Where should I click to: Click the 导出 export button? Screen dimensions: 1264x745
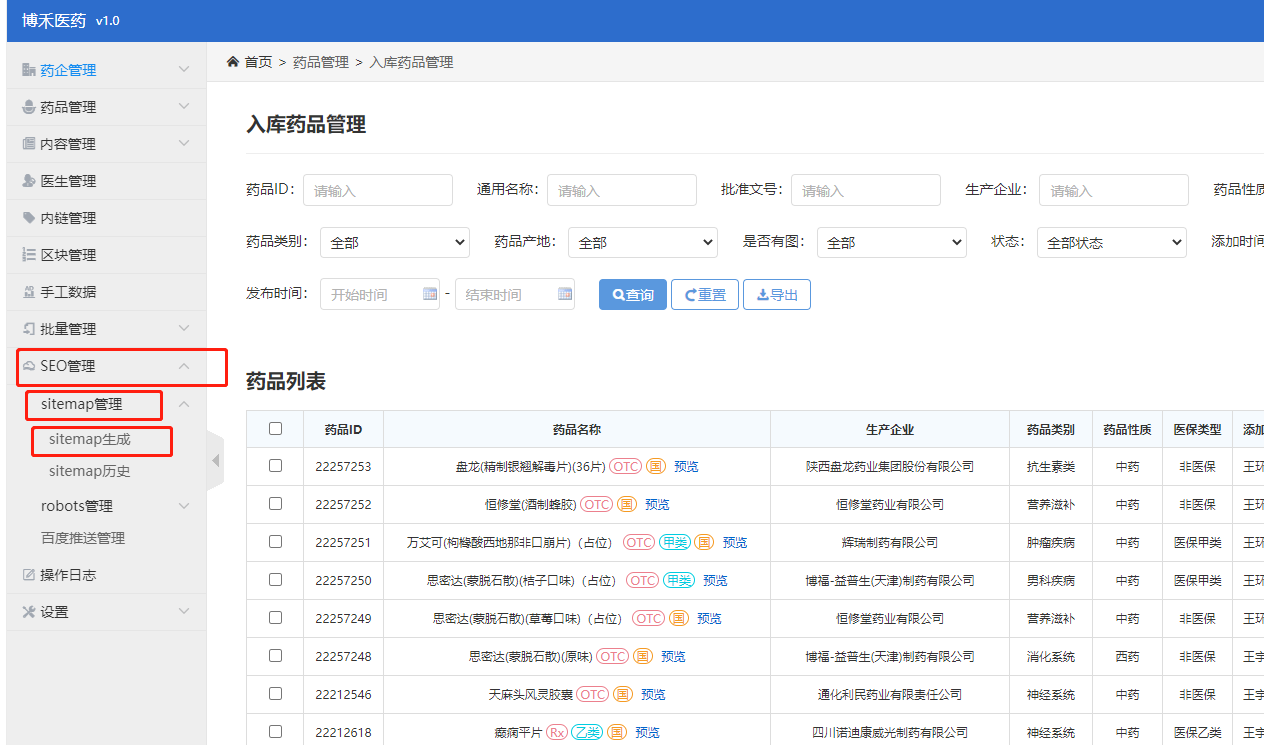click(x=777, y=295)
